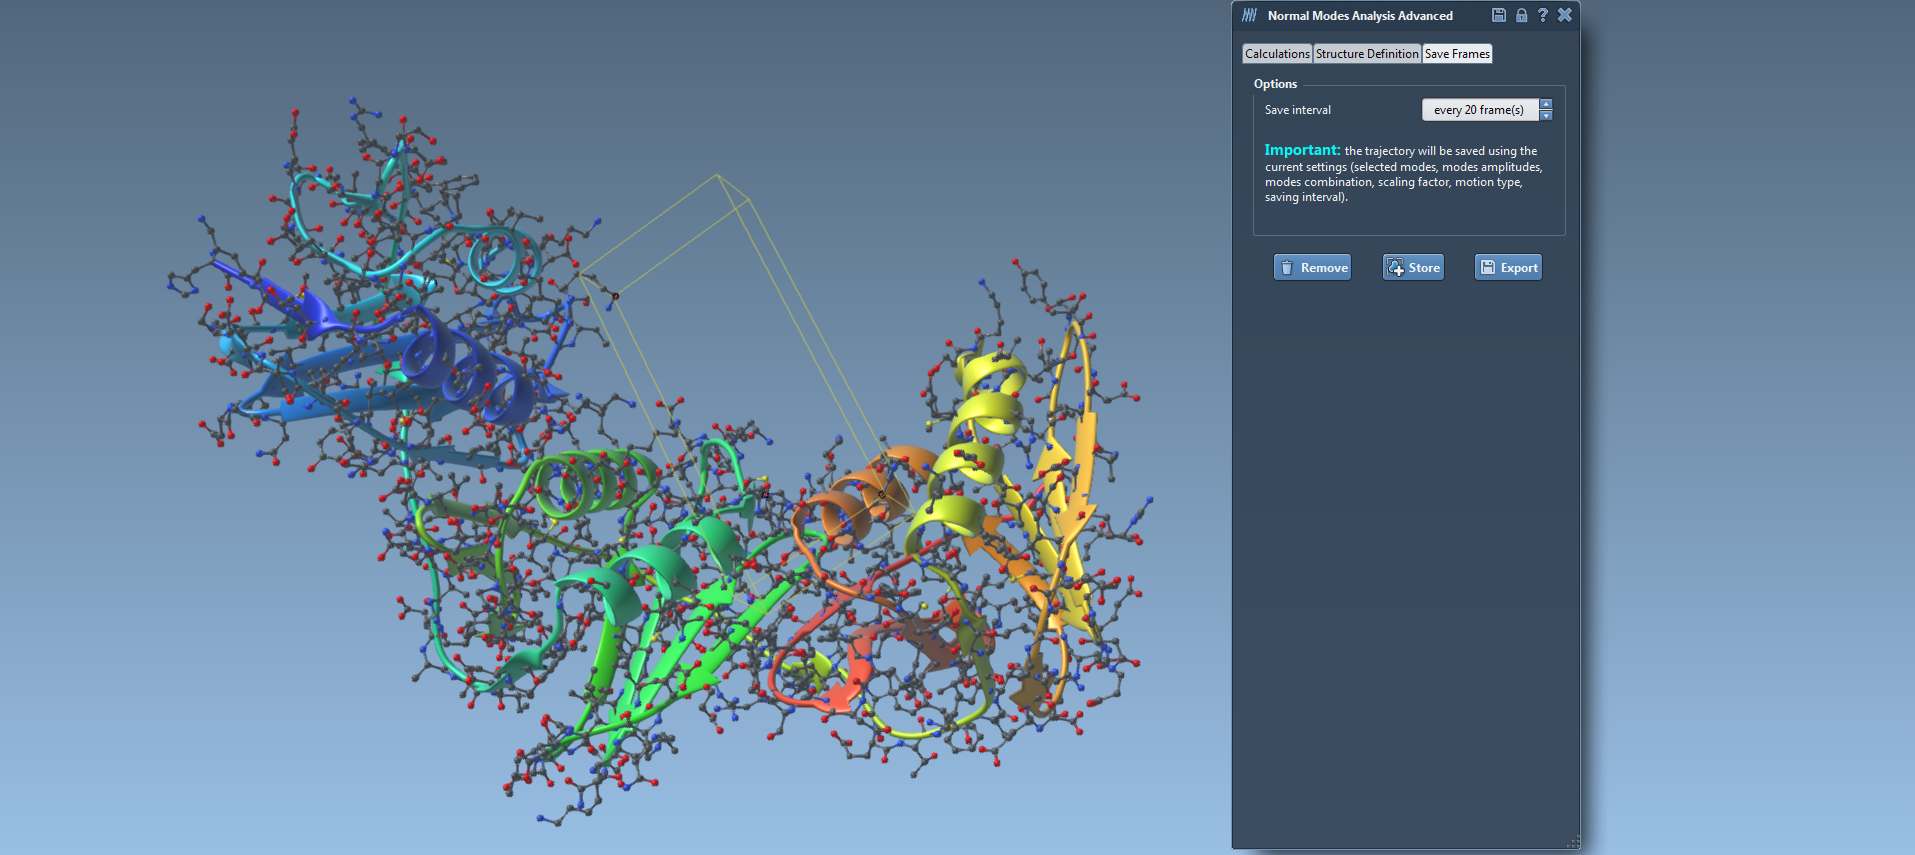This screenshot has height=855, width=1915.
Task: Pick the yellow helix ribbon in the viewport
Action: 985,410
